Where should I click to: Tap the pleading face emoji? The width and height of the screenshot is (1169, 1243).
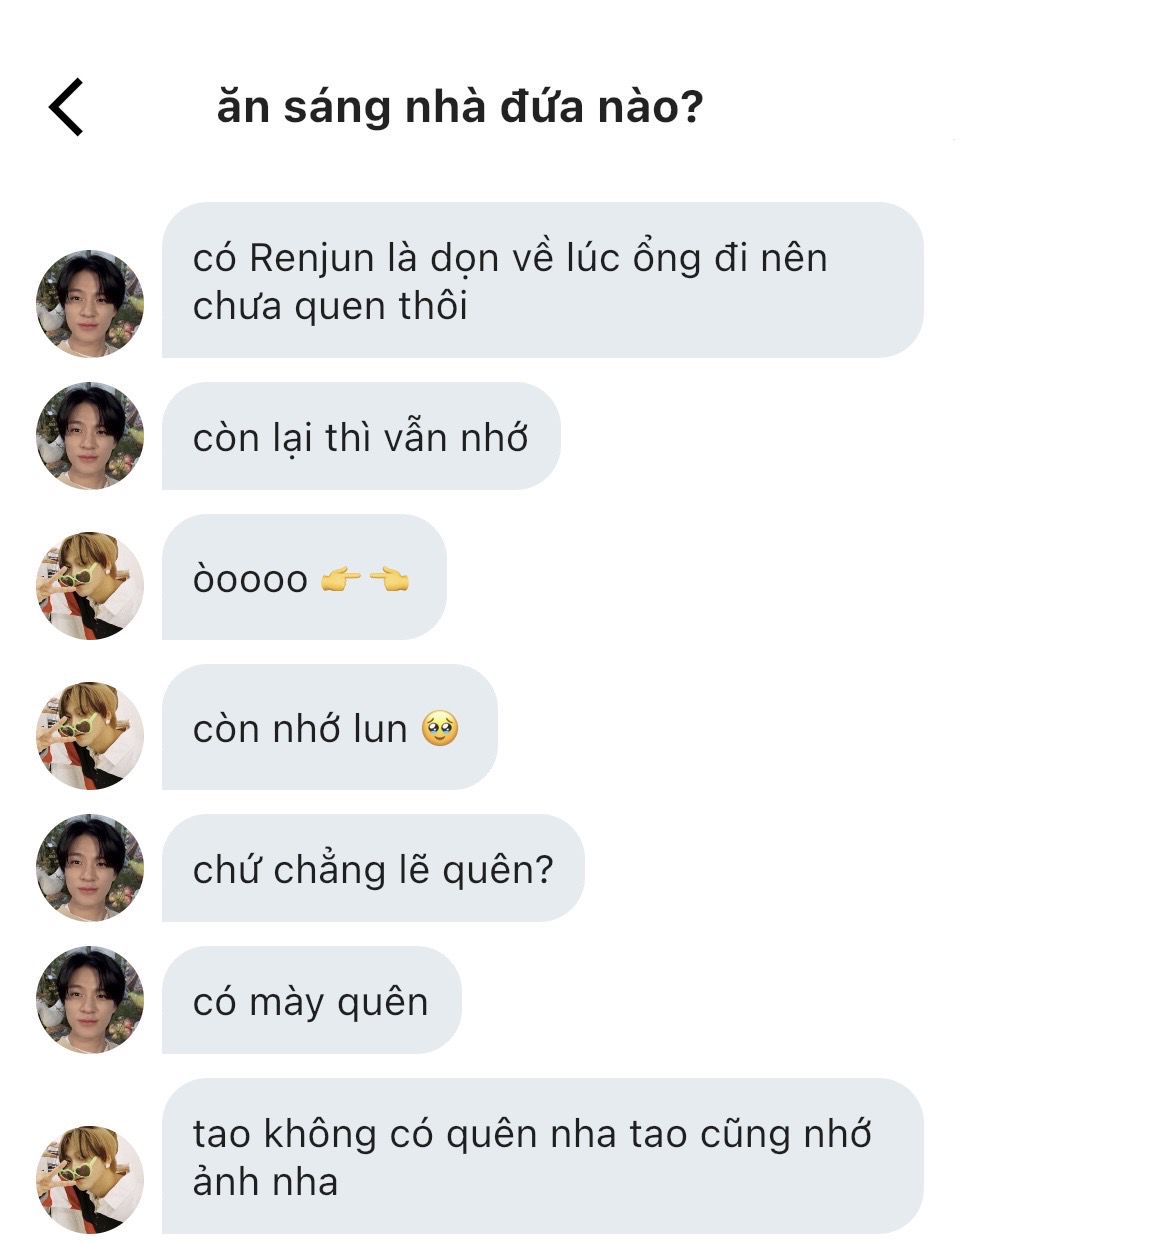coord(440,728)
